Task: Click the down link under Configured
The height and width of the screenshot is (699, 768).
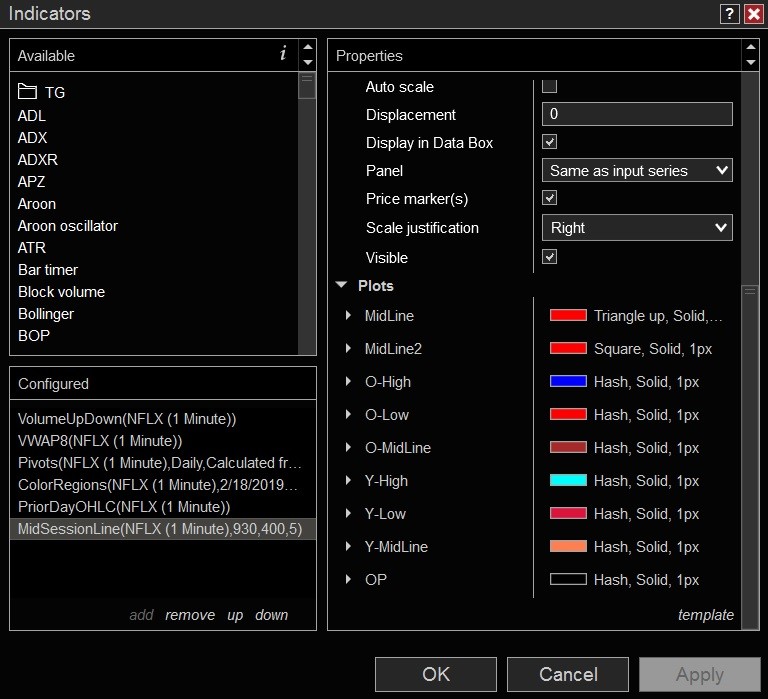Action: coord(271,615)
